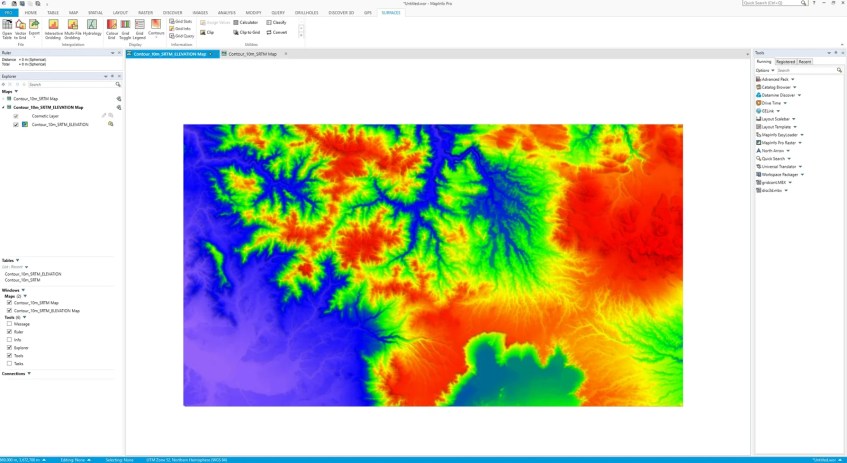
Task: Disable the Ruler tool window checkbox
Action: pyautogui.click(x=9, y=332)
